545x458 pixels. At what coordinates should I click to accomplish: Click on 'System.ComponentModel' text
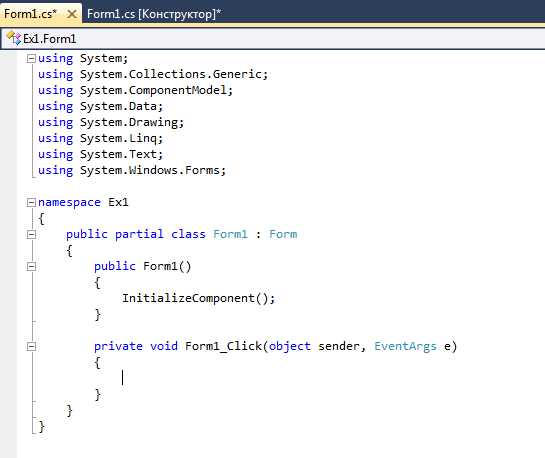coord(153,90)
